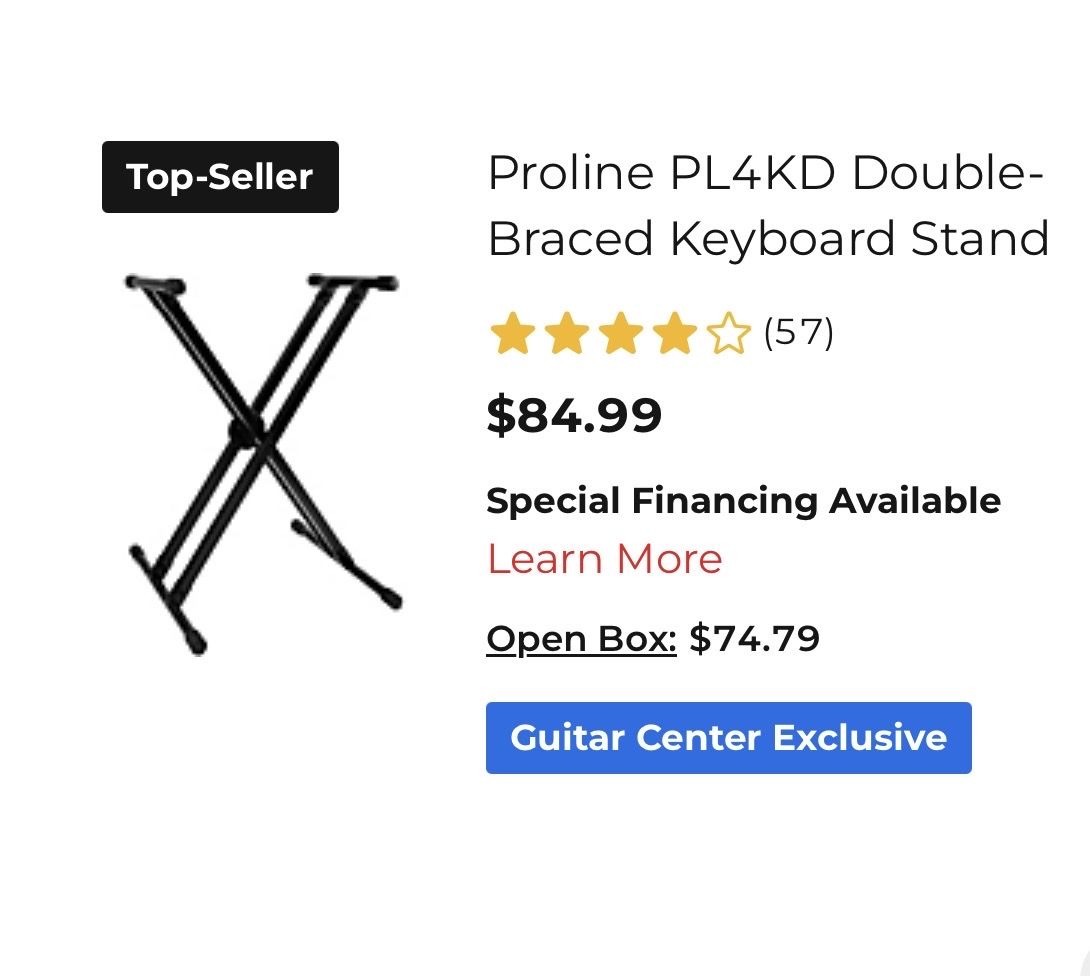Image resolution: width=1090 pixels, height=976 pixels.
Task: Click the Special Financing Available text
Action: click(x=743, y=500)
